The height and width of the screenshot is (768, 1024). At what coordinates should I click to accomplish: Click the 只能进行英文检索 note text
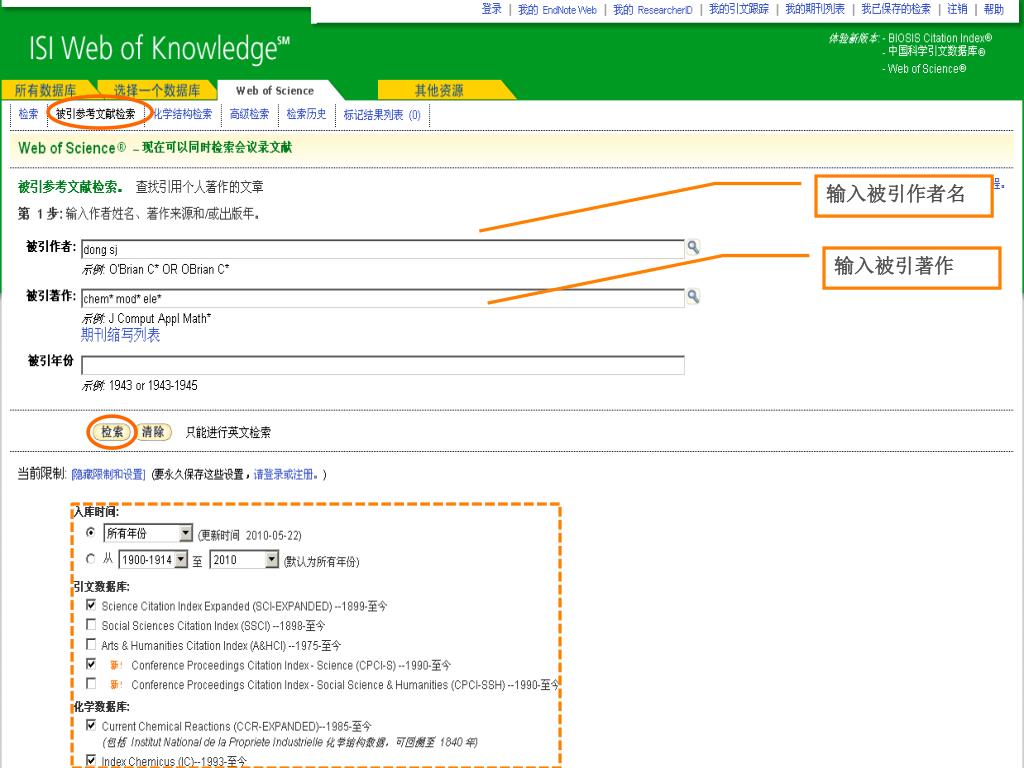(x=228, y=432)
